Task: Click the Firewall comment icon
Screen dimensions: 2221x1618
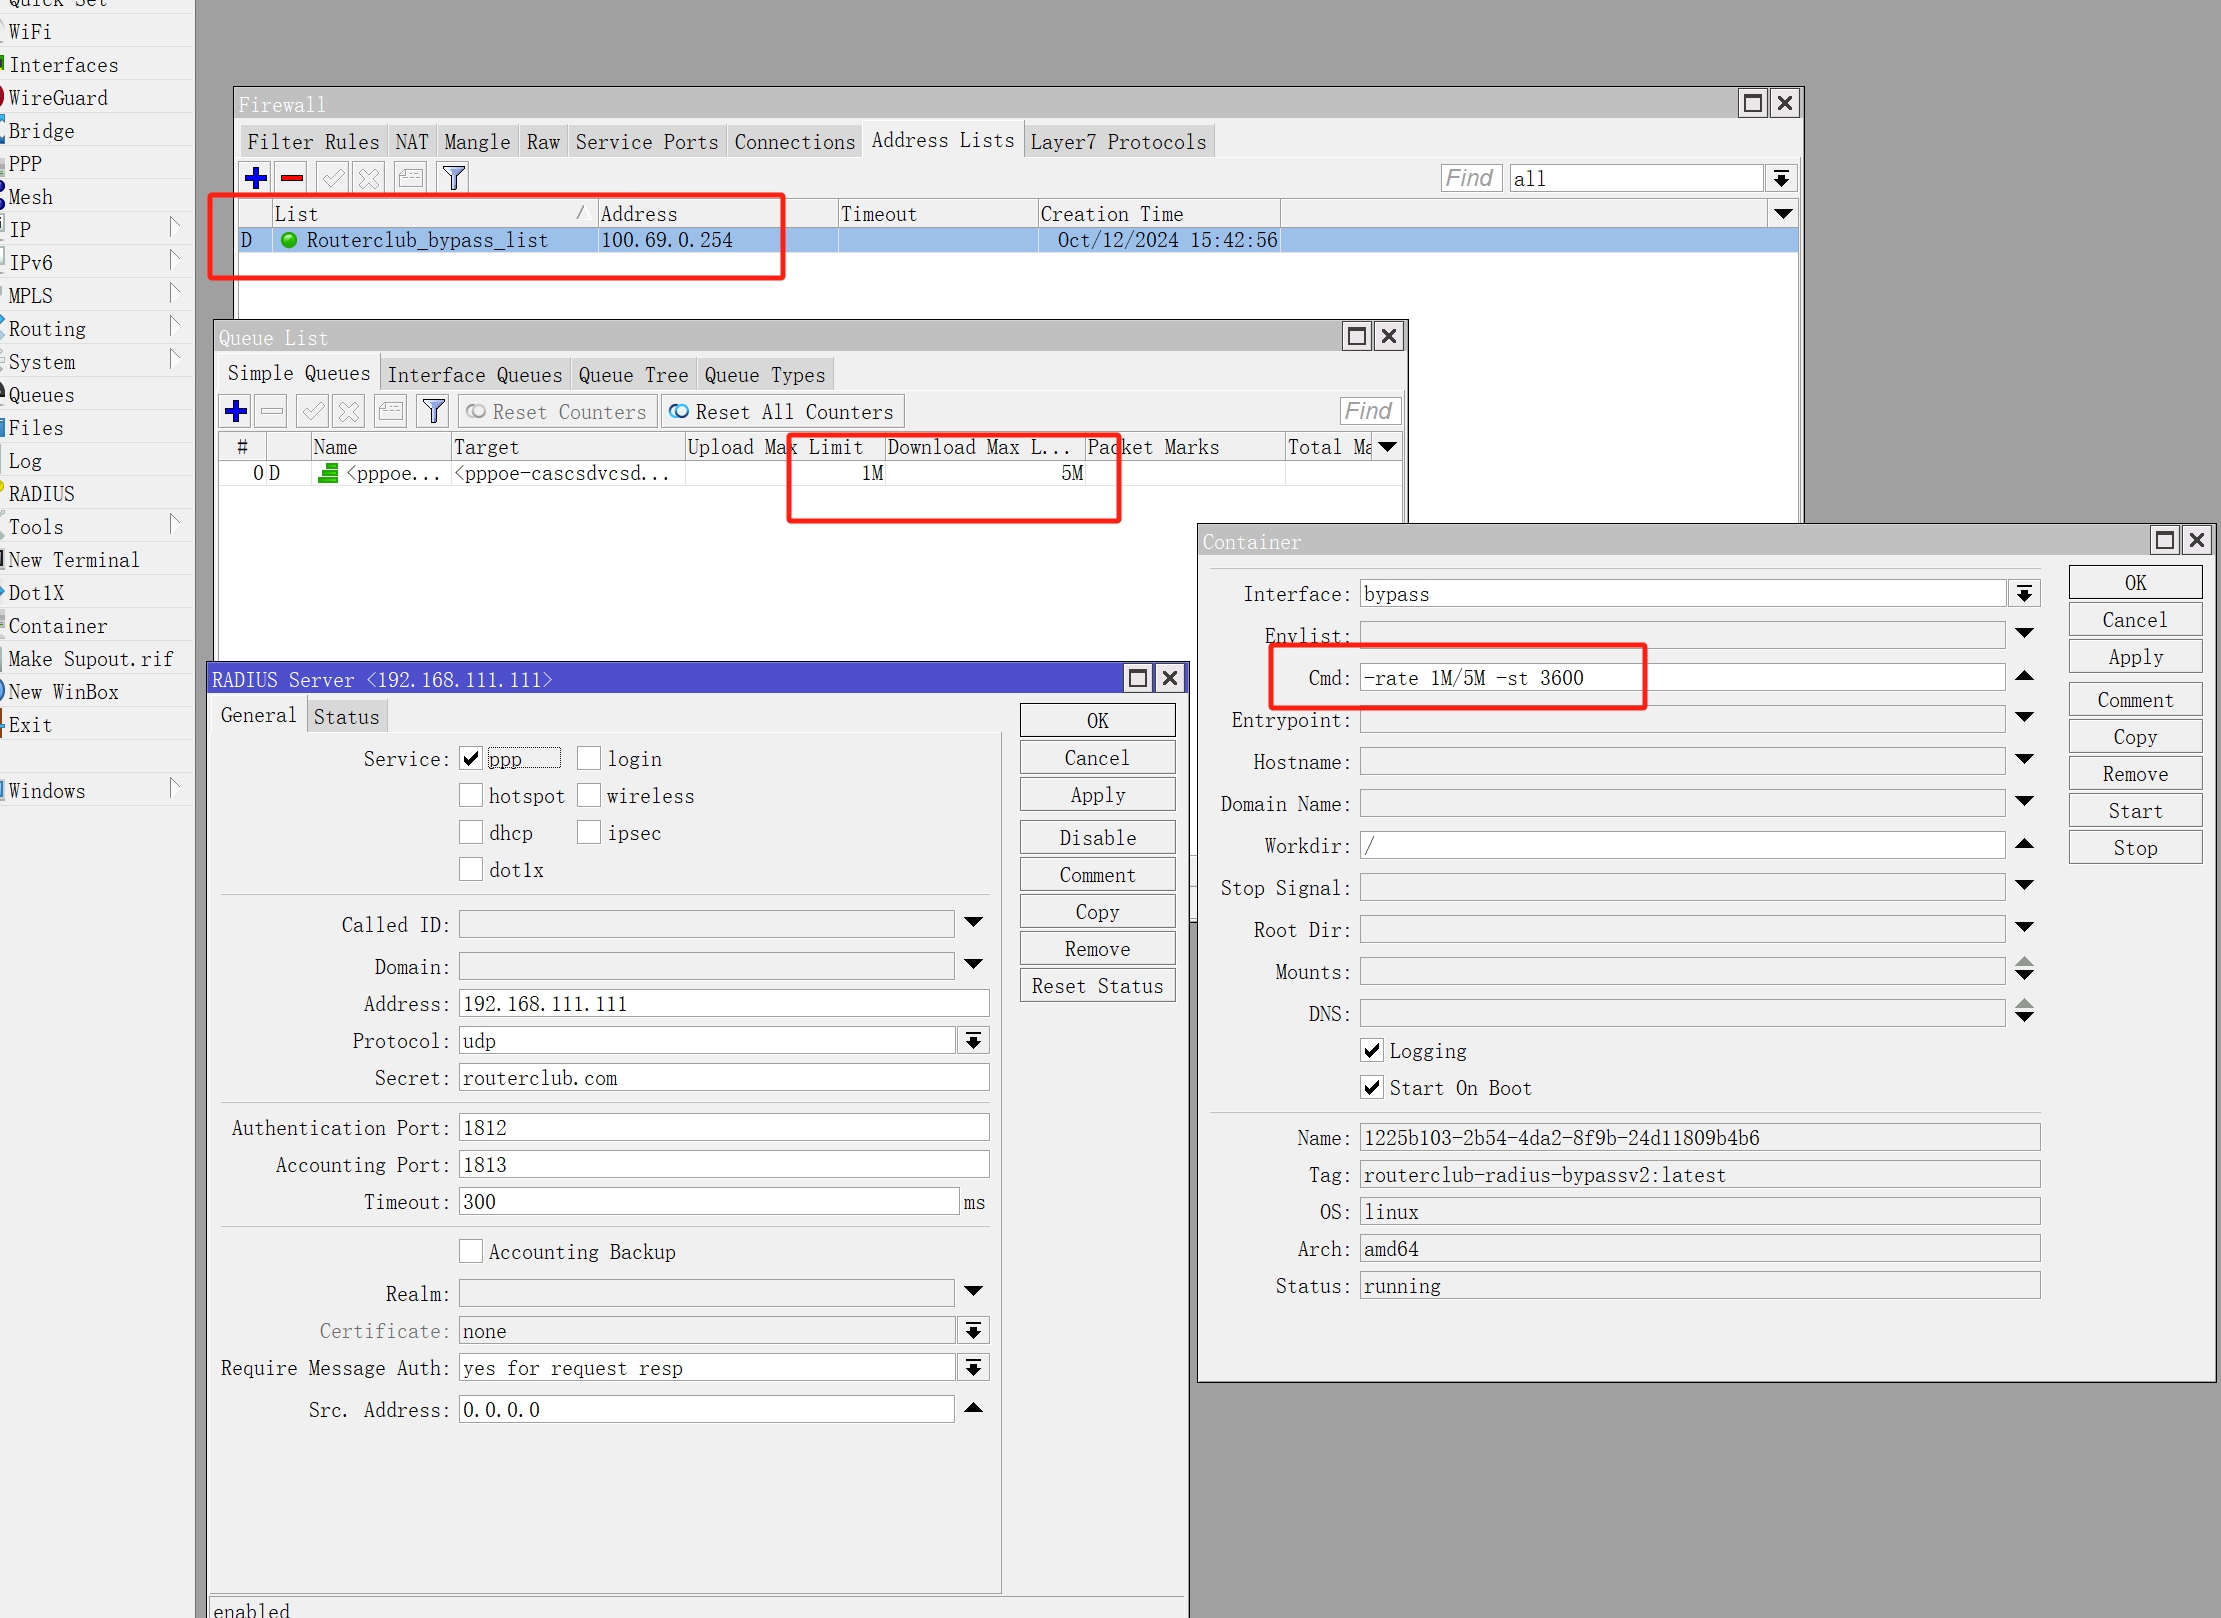Action: (411, 178)
